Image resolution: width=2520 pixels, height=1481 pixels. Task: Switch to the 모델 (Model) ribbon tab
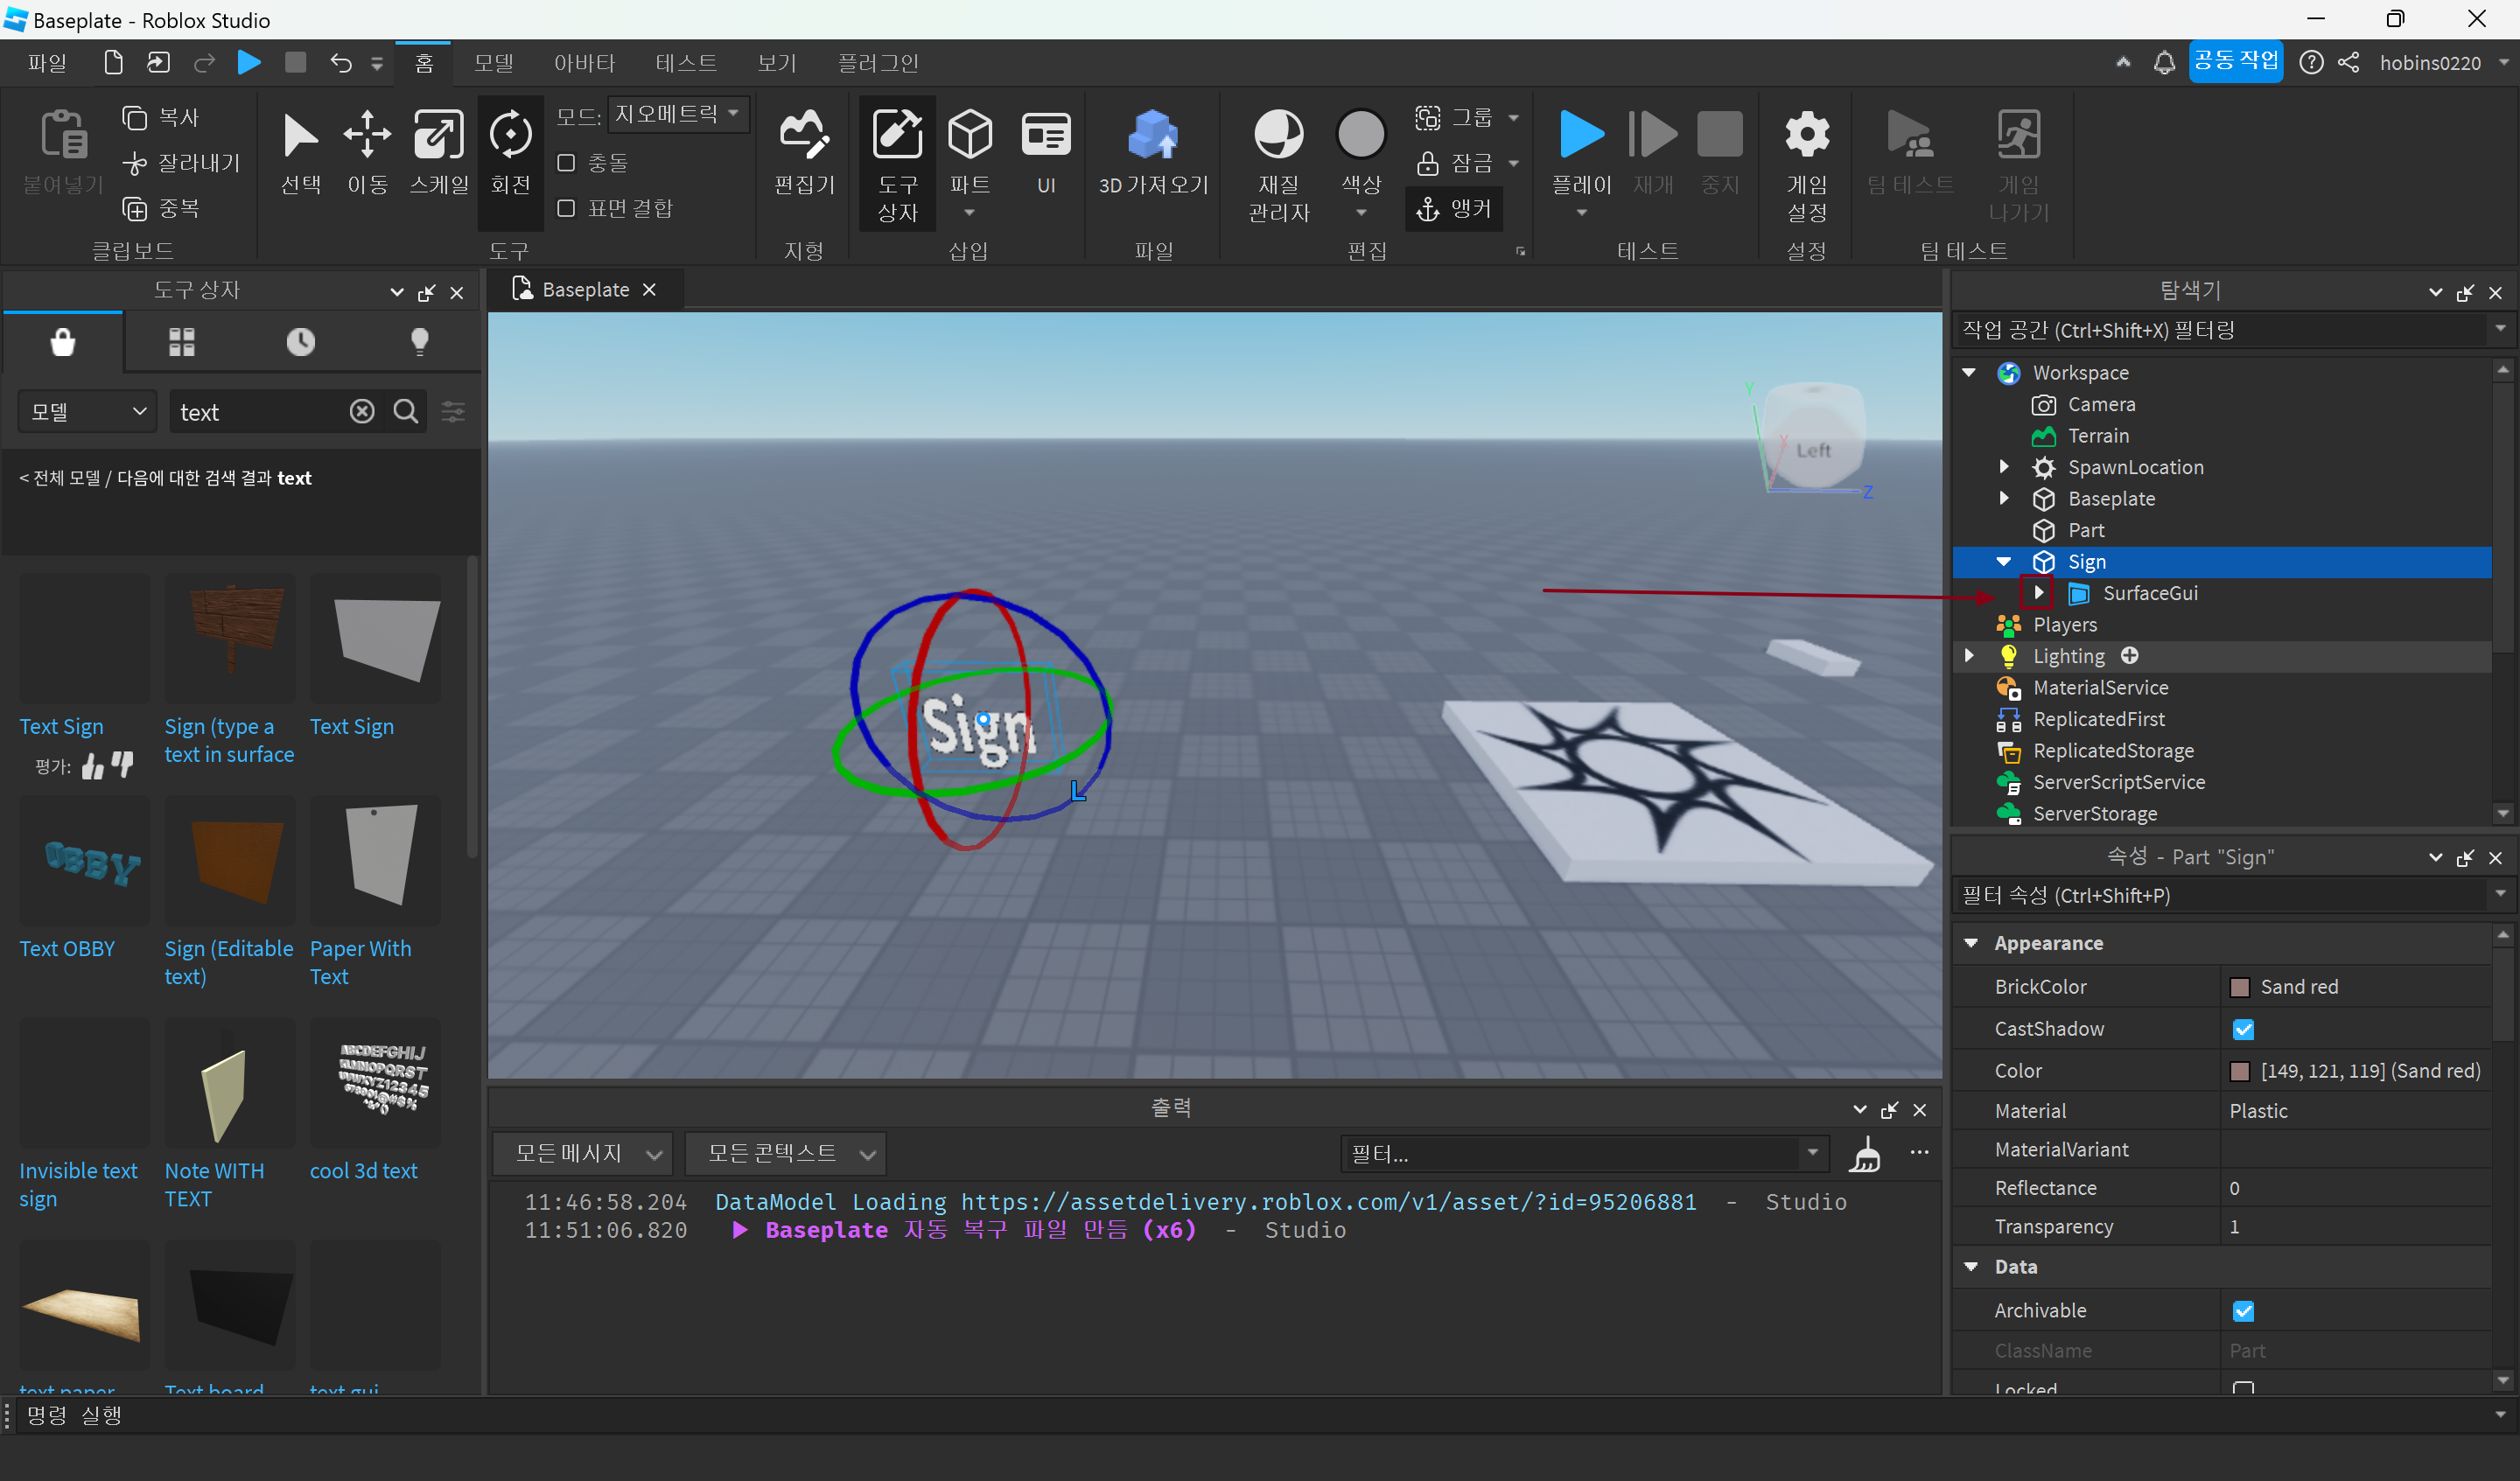point(493,63)
